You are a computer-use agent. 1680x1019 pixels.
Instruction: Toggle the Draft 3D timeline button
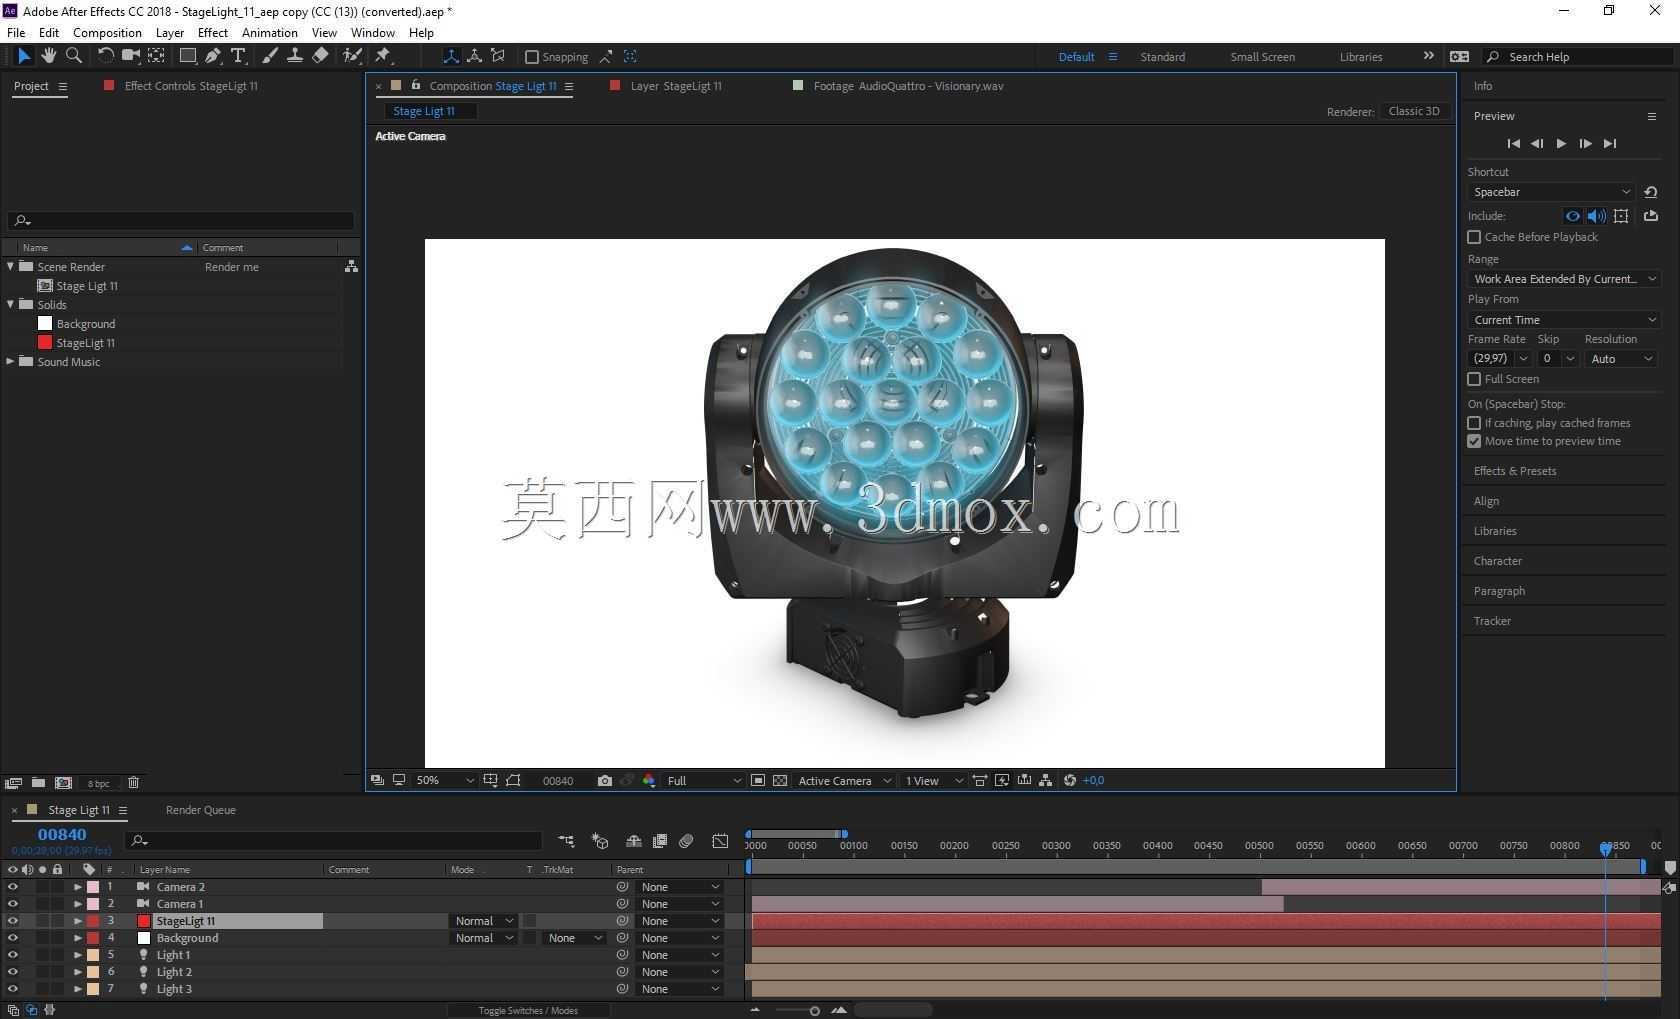(600, 842)
